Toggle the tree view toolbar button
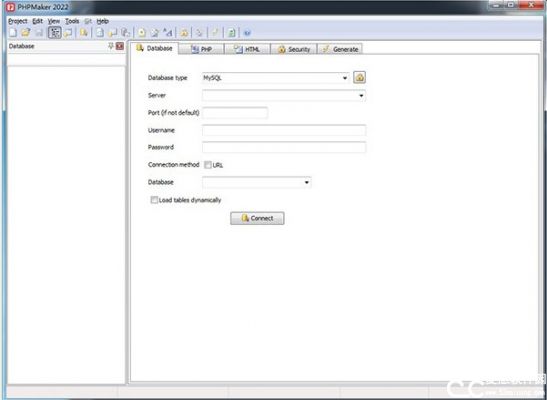The height and width of the screenshot is (400, 547). (x=55, y=33)
